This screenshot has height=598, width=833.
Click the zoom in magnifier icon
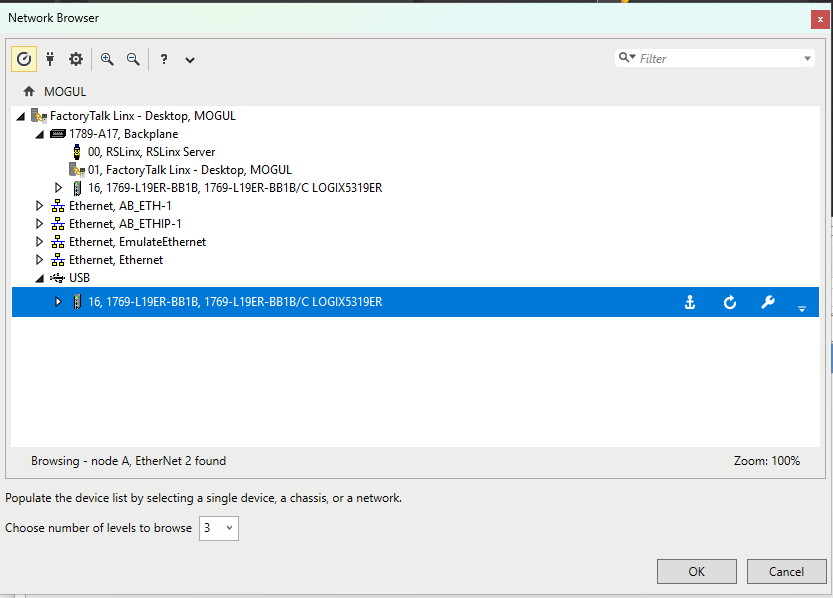click(x=107, y=59)
